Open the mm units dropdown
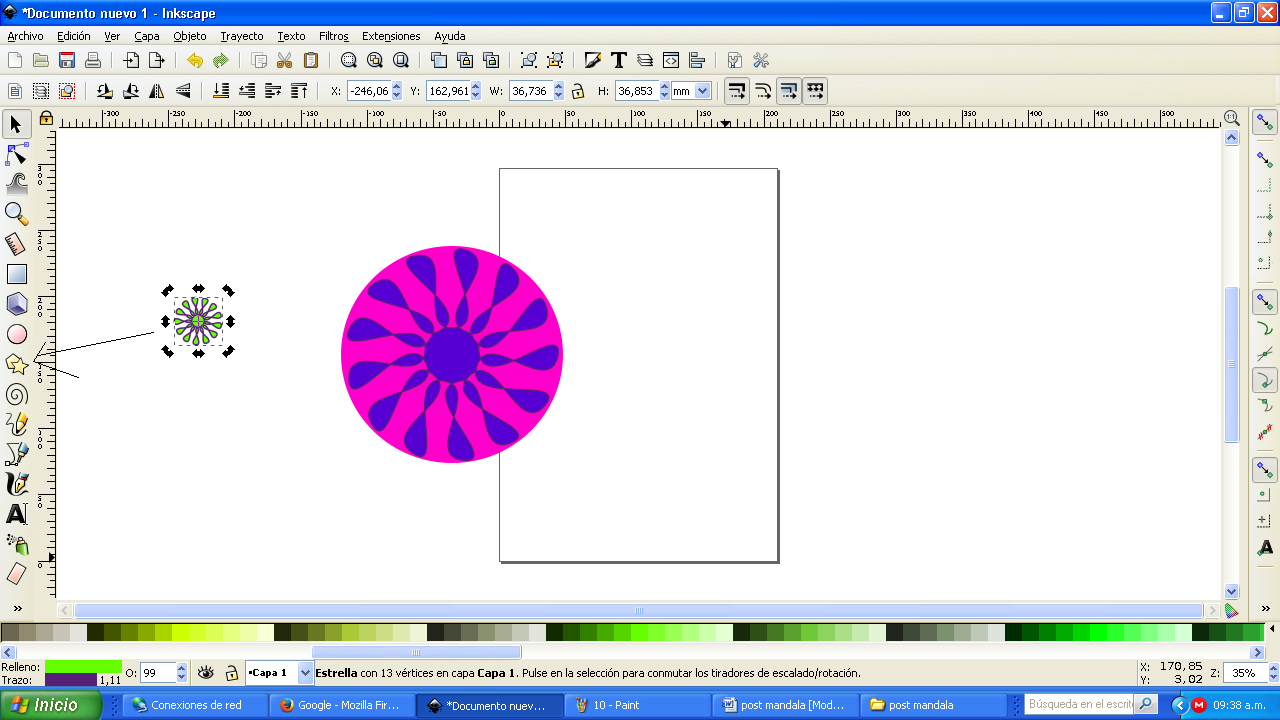Viewport: 1280px width, 720px height. click(x=702, y=91)
